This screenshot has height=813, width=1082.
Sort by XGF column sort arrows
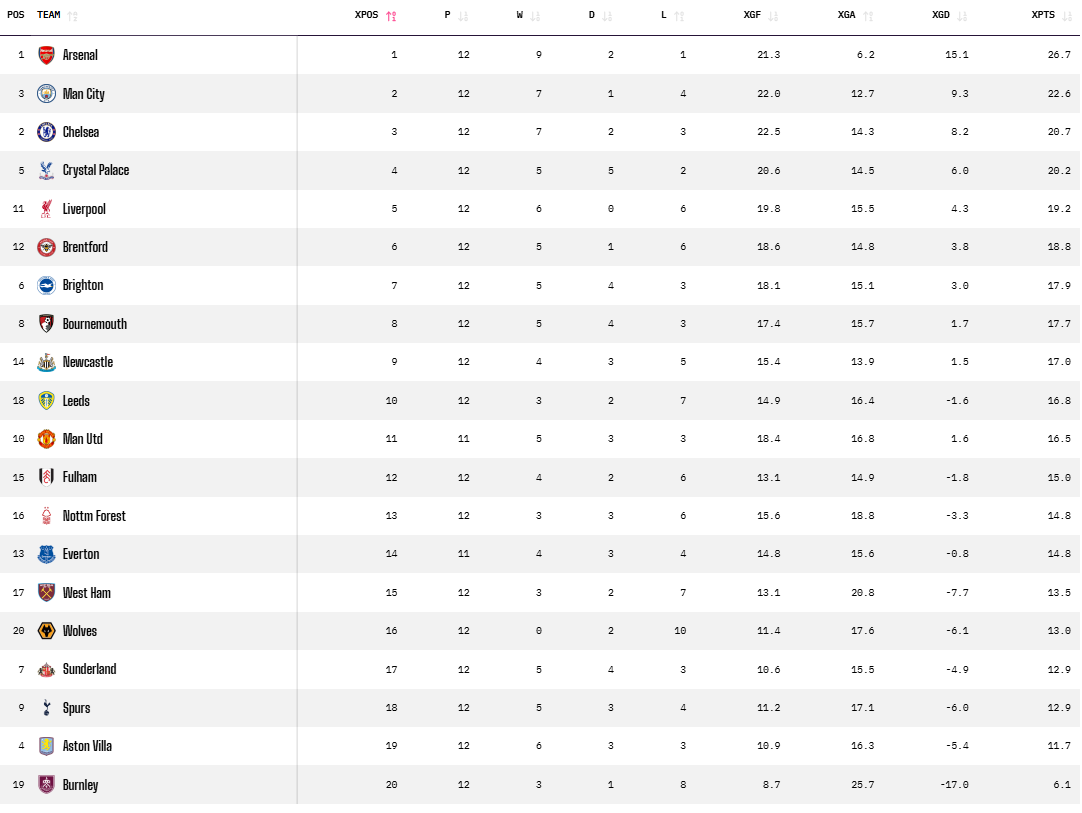point(773,16)
